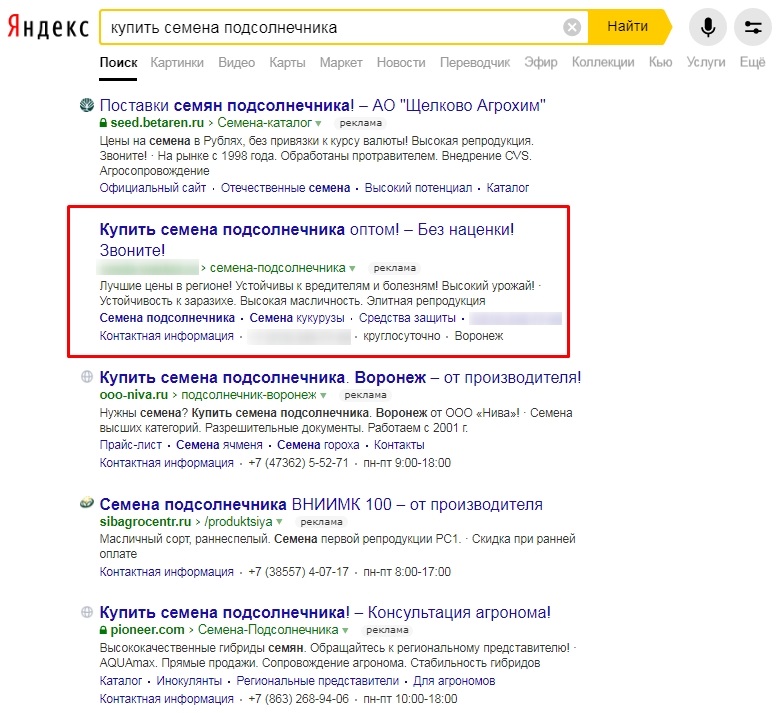Open Средства защиты sitelink

tap(407, 318)
